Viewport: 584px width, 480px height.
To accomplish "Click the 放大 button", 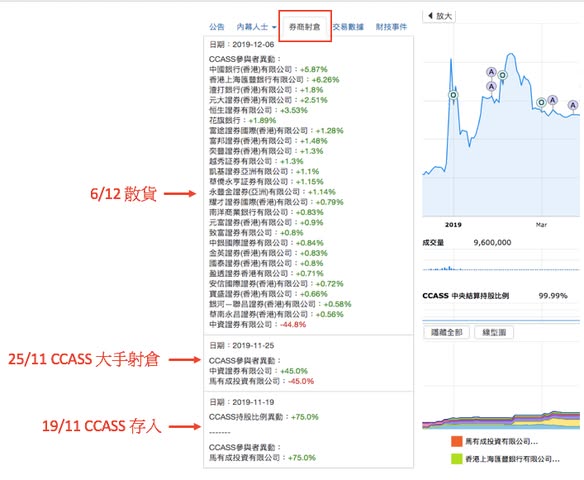I will tap(439, 16).
